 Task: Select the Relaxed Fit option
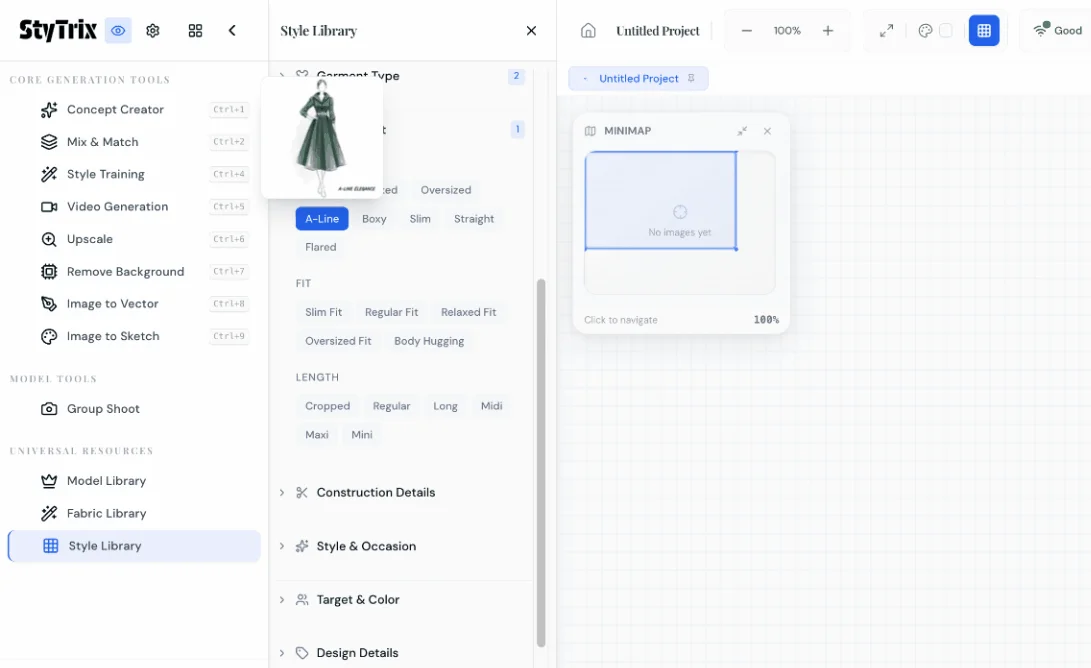point(468,313)
